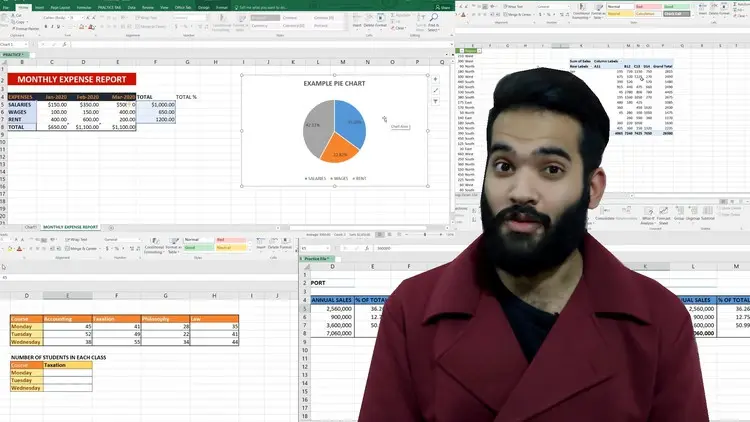The width and height of the screenshot is (750, 422).
Task: Toggle Bold formatting in top-left Excel ribbon
Action: click(x=46, y=27)
